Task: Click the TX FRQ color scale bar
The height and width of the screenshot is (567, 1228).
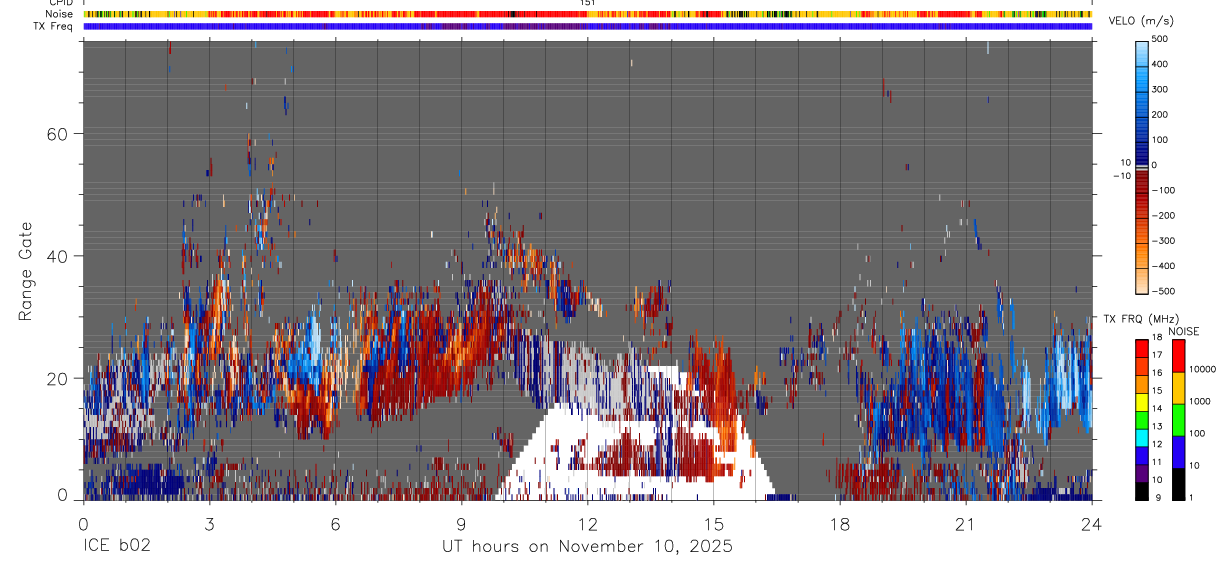Action: point(1142,419)
